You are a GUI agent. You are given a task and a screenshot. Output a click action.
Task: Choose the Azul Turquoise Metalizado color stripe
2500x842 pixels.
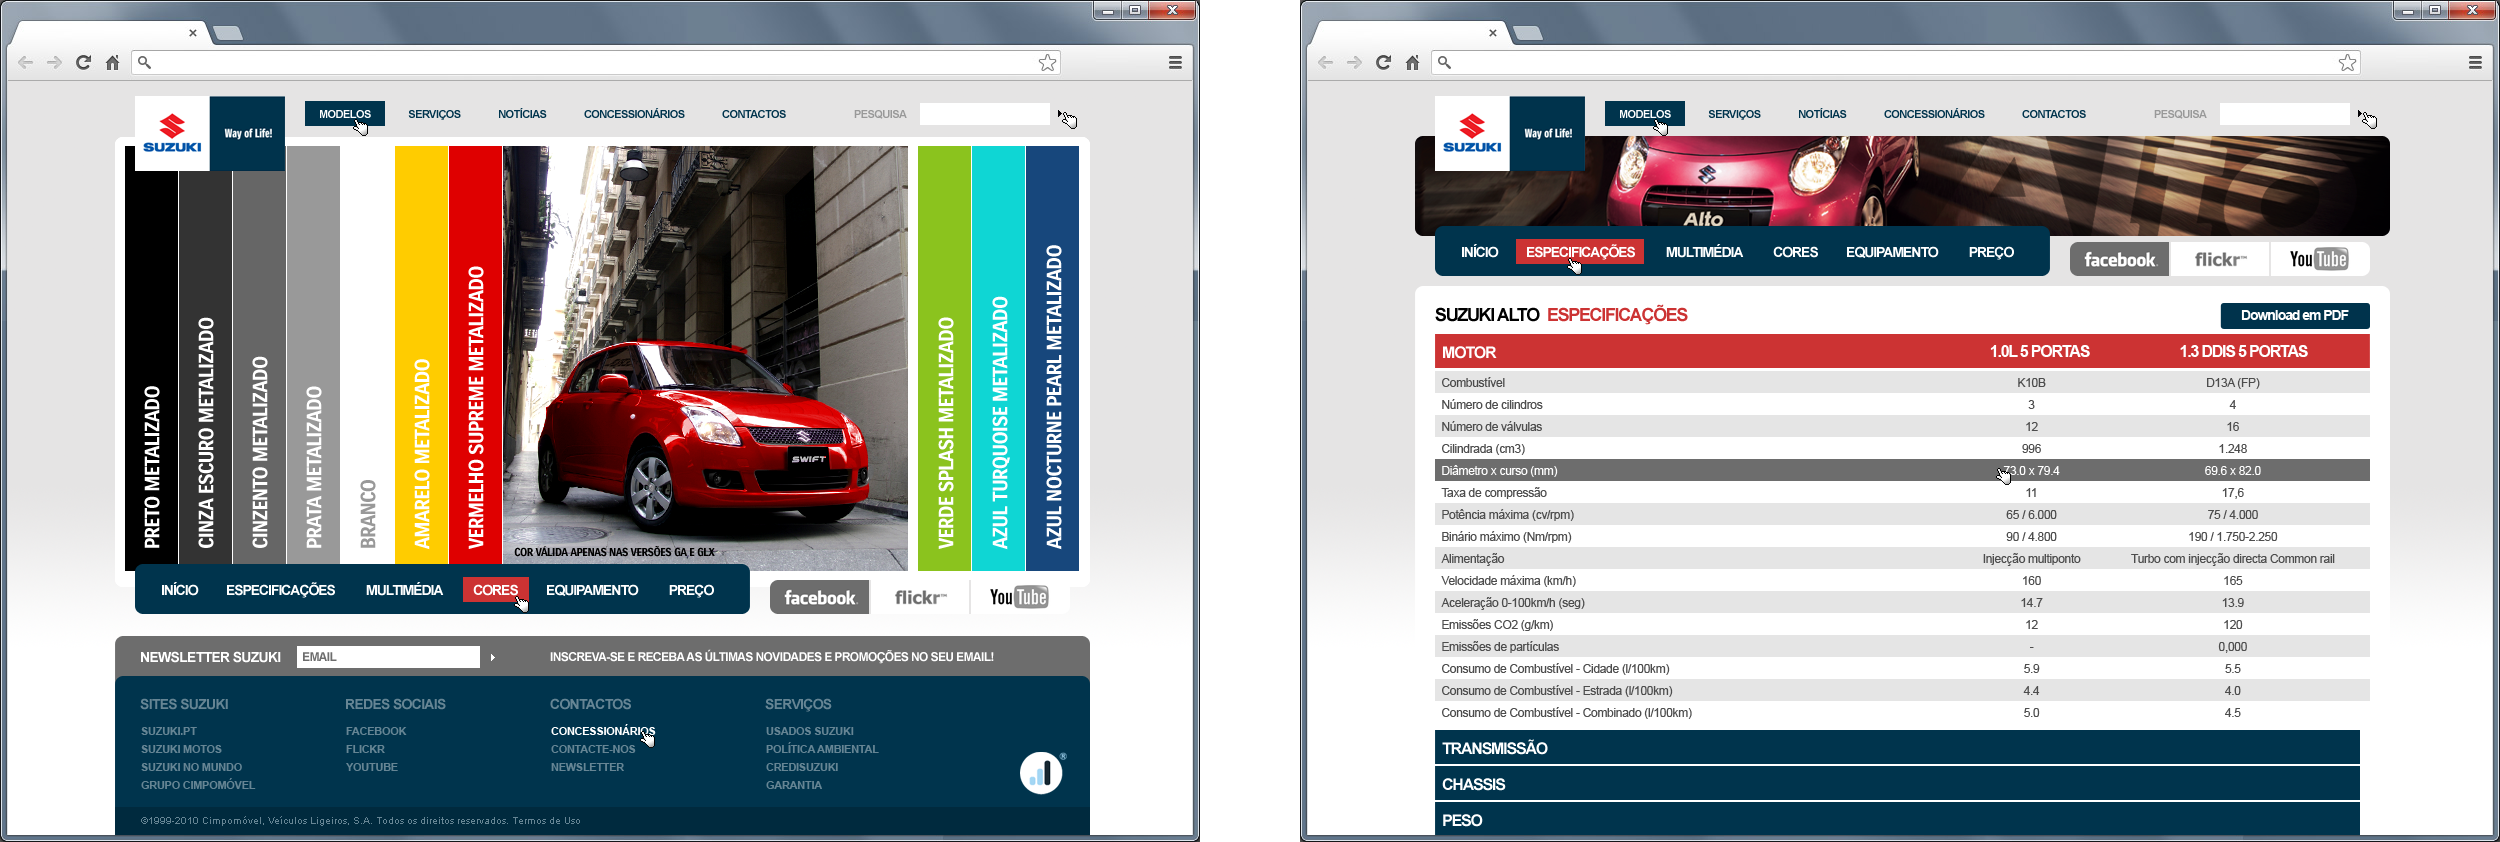(x=998, y=355)
